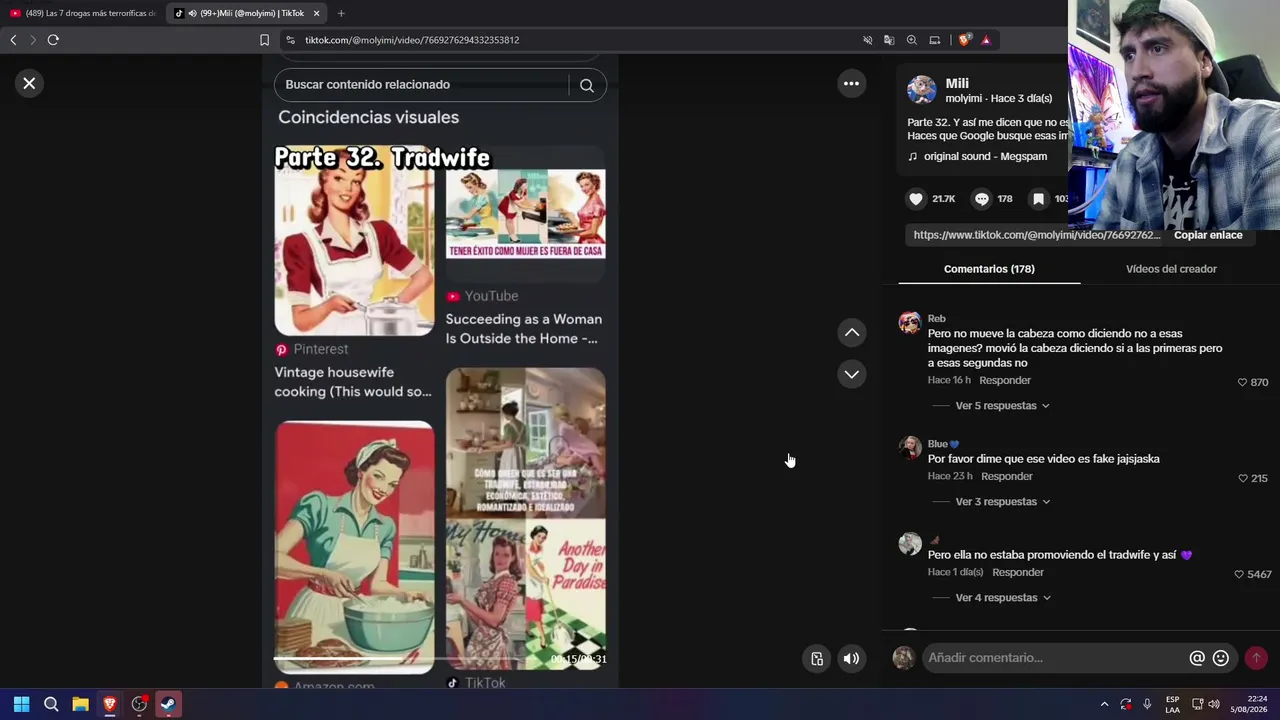Image resolution: width=1280 pixels, height=720 pixels.
Task: Copy the video link with Copiar enlace
Action: click(1208, 235)
